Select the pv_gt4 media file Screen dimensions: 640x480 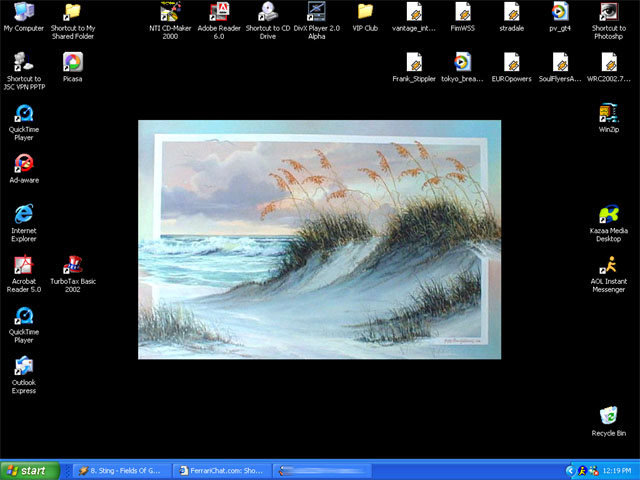click(560, 17)
